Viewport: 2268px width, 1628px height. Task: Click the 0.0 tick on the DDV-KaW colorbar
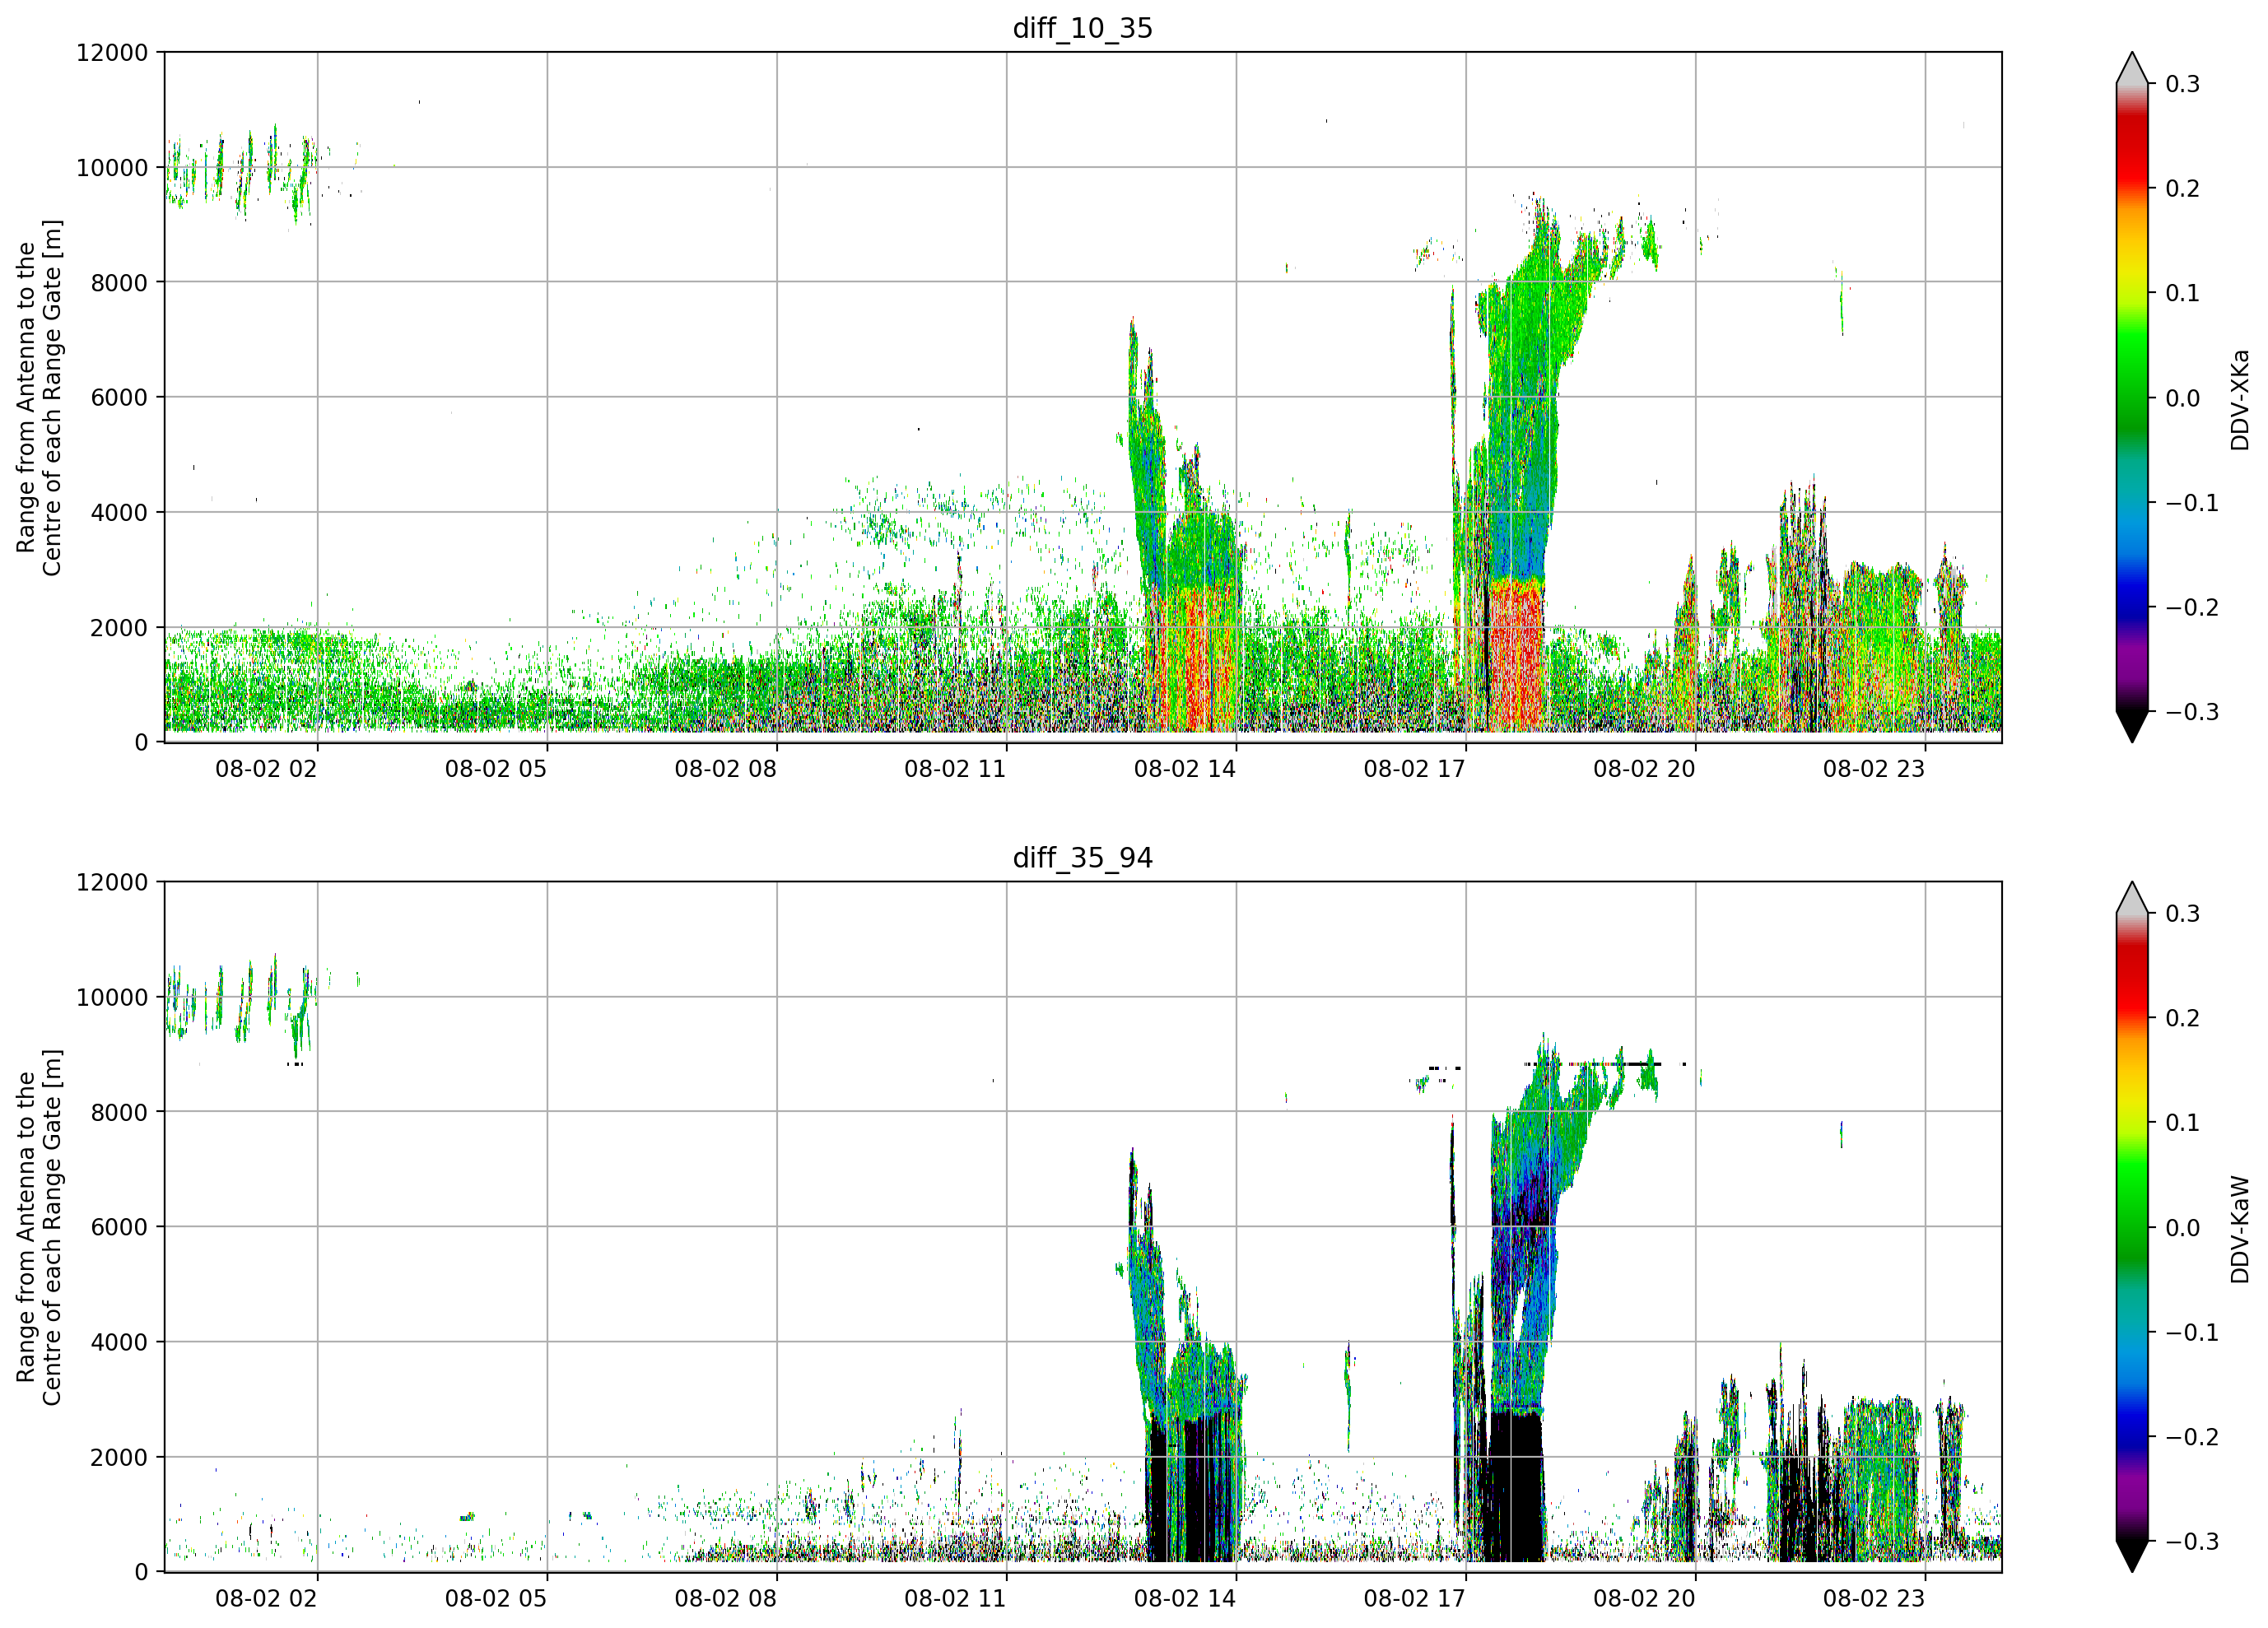(2183, 1227)
